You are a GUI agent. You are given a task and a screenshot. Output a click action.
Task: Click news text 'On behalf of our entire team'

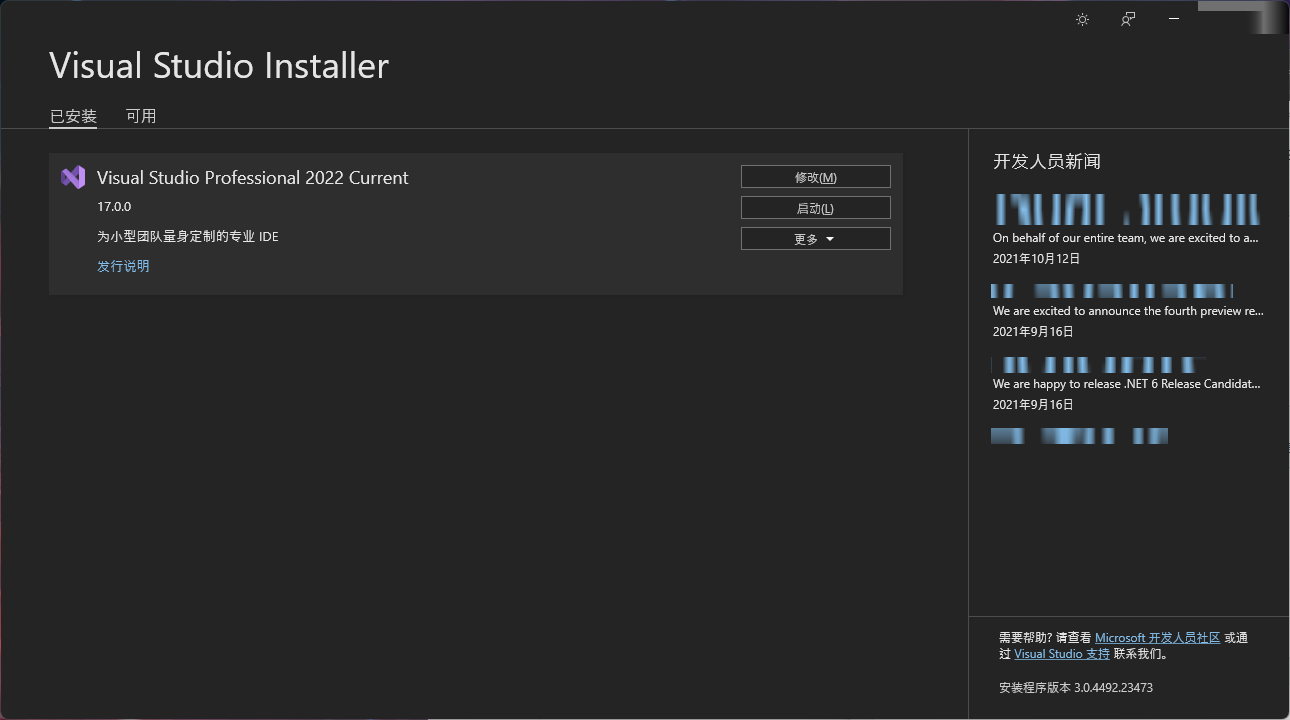[x=1070, y=238]
